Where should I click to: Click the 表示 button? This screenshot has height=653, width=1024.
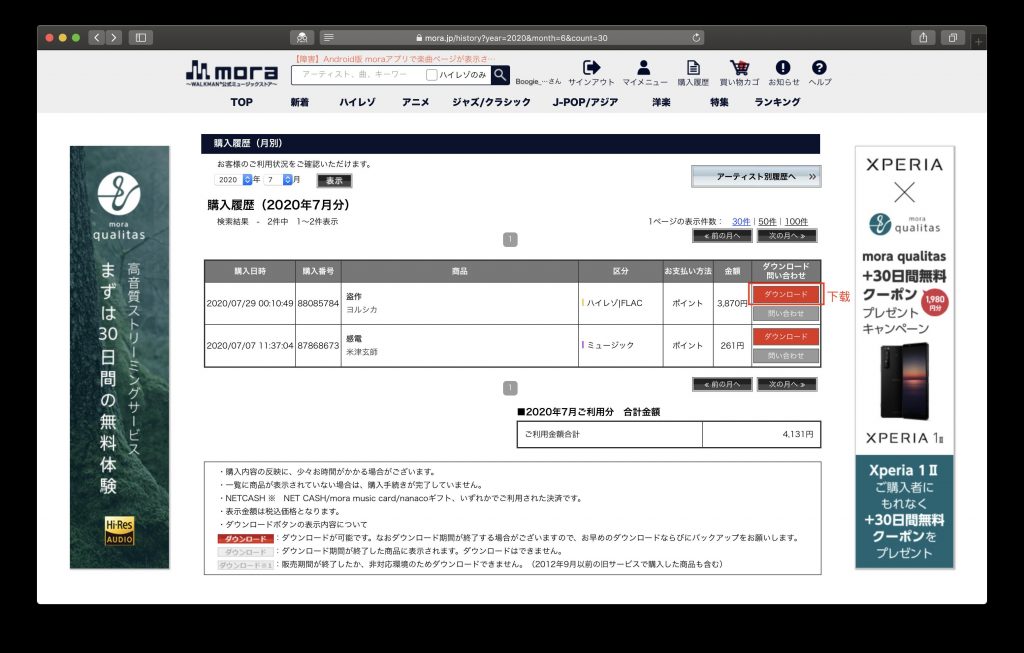334,180
